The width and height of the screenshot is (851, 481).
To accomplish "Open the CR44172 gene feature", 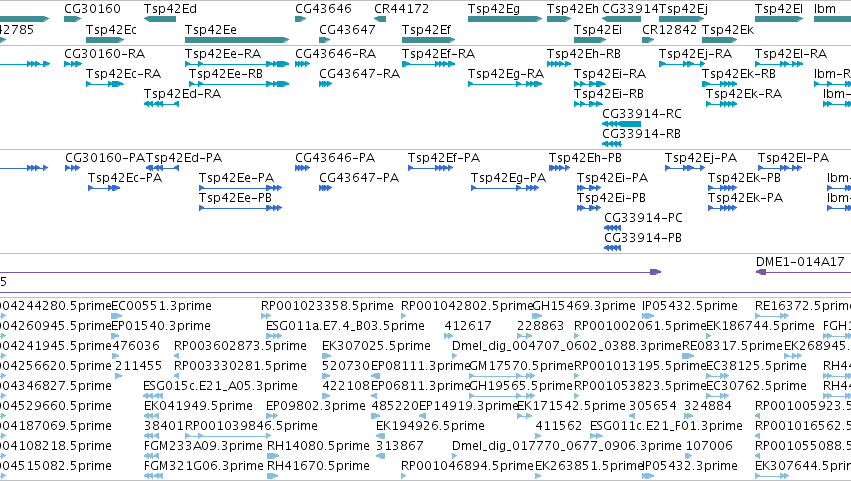I will tap(380, 19).
